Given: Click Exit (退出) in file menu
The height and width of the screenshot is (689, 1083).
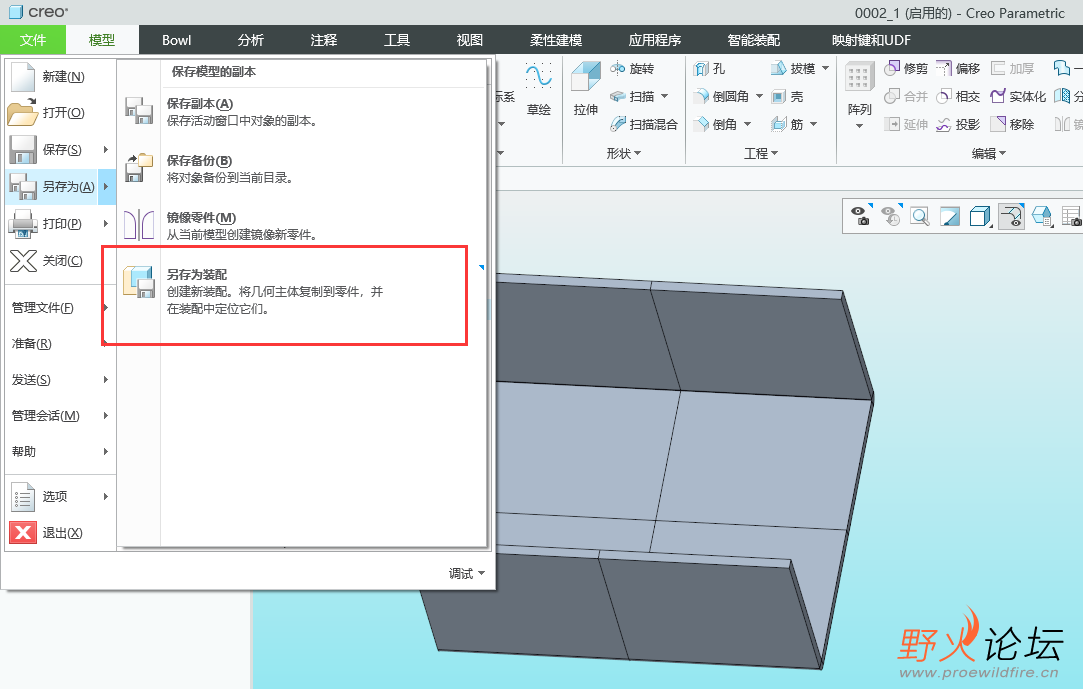Looking at the screenshot, I should 60,532.
